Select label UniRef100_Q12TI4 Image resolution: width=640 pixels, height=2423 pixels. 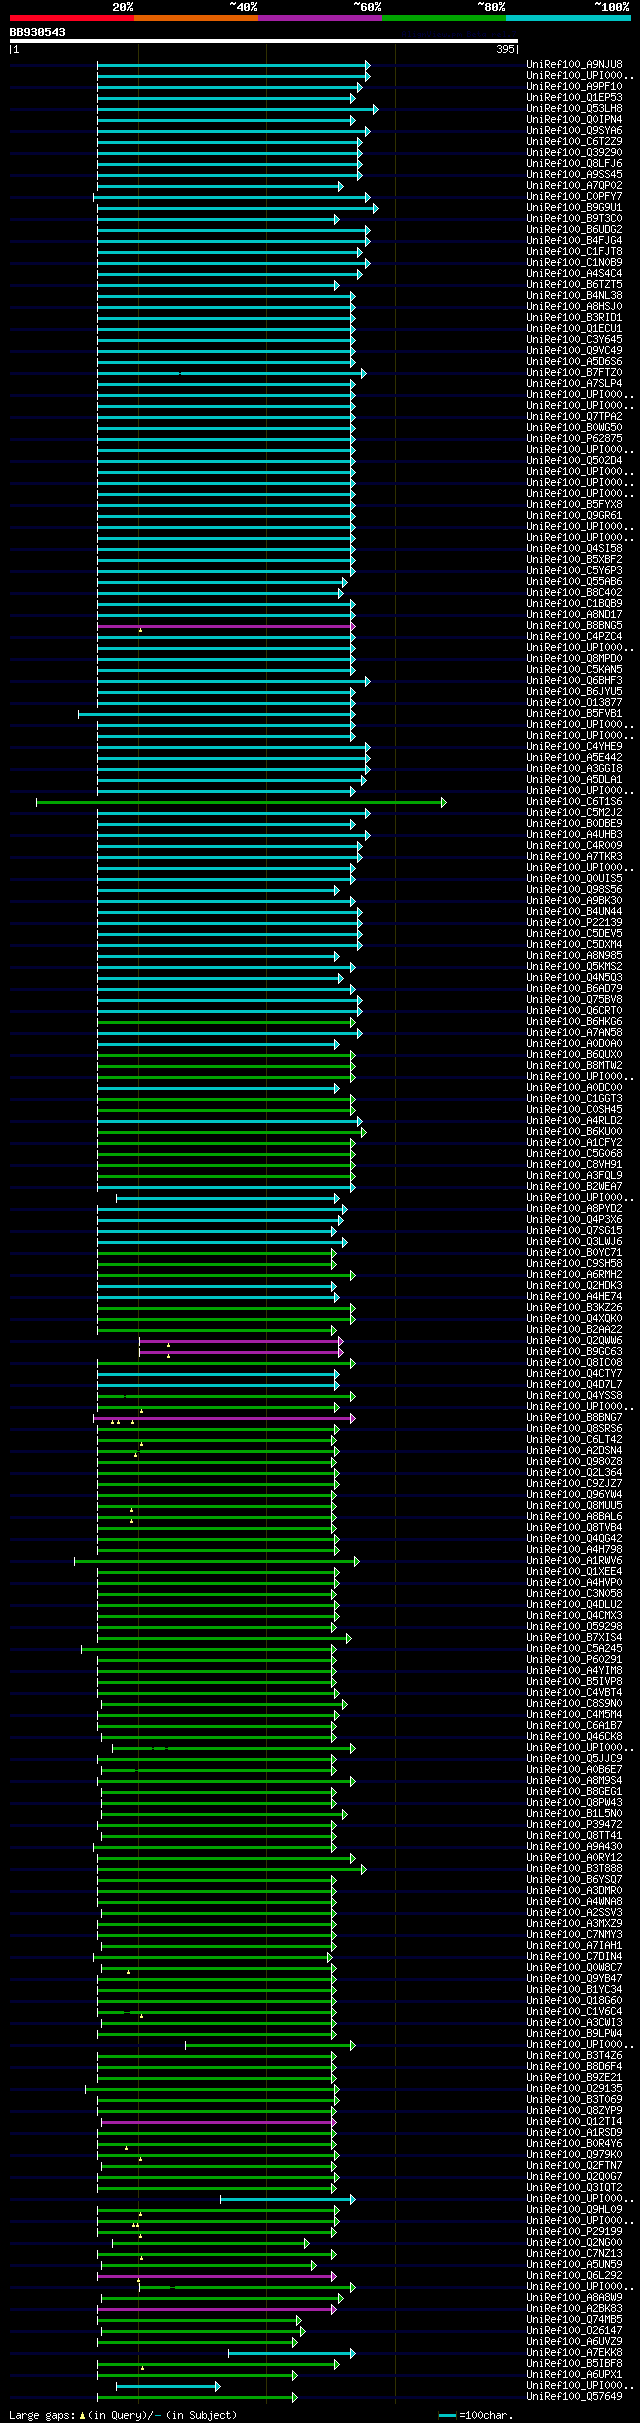point(574,2122)
